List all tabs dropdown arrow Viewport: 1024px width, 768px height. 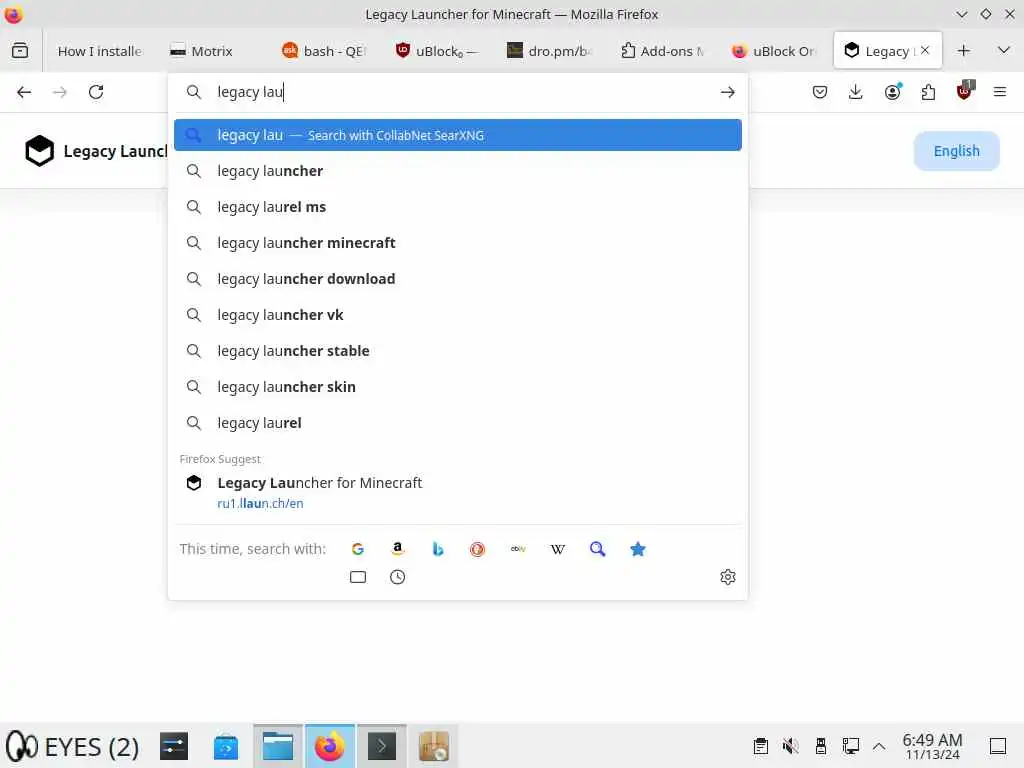click(x=1004, y=50)
